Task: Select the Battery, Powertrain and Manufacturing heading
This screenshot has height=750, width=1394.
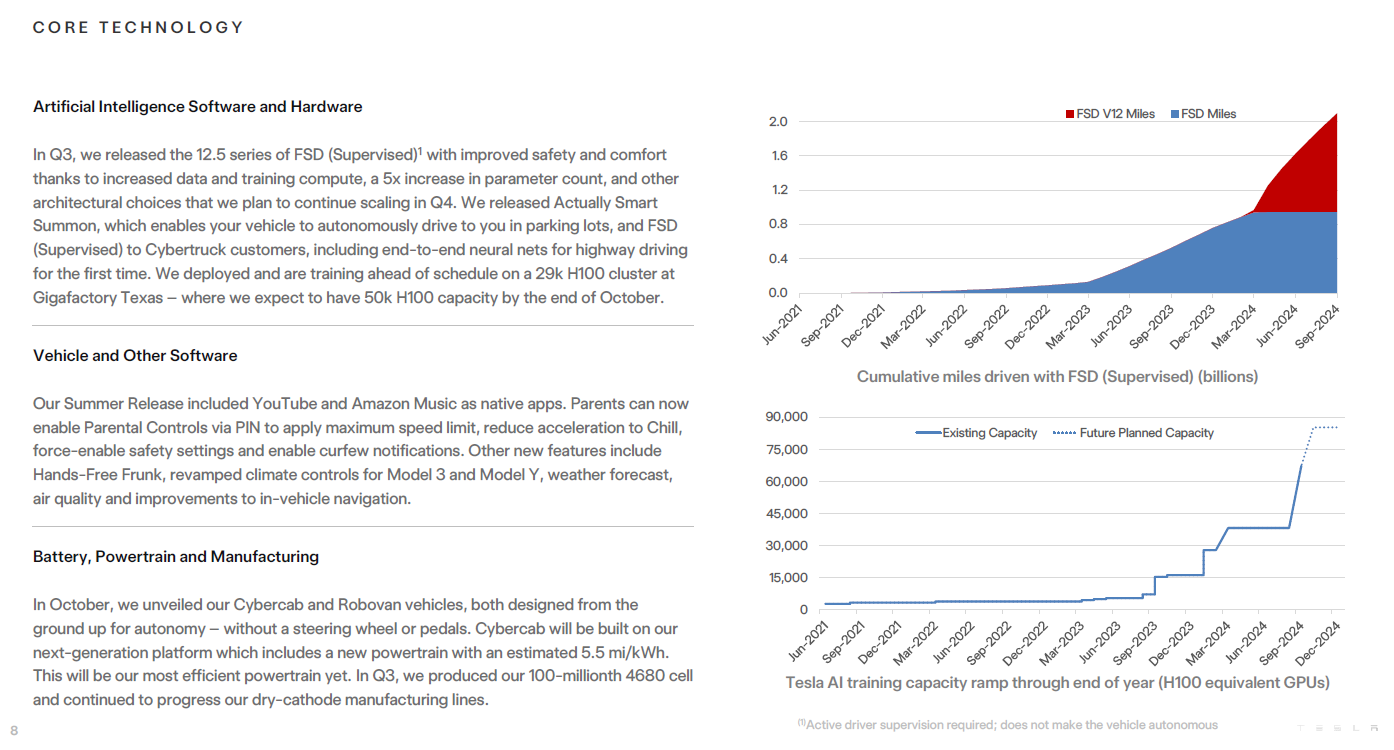Action: click(x=176, y=556)
